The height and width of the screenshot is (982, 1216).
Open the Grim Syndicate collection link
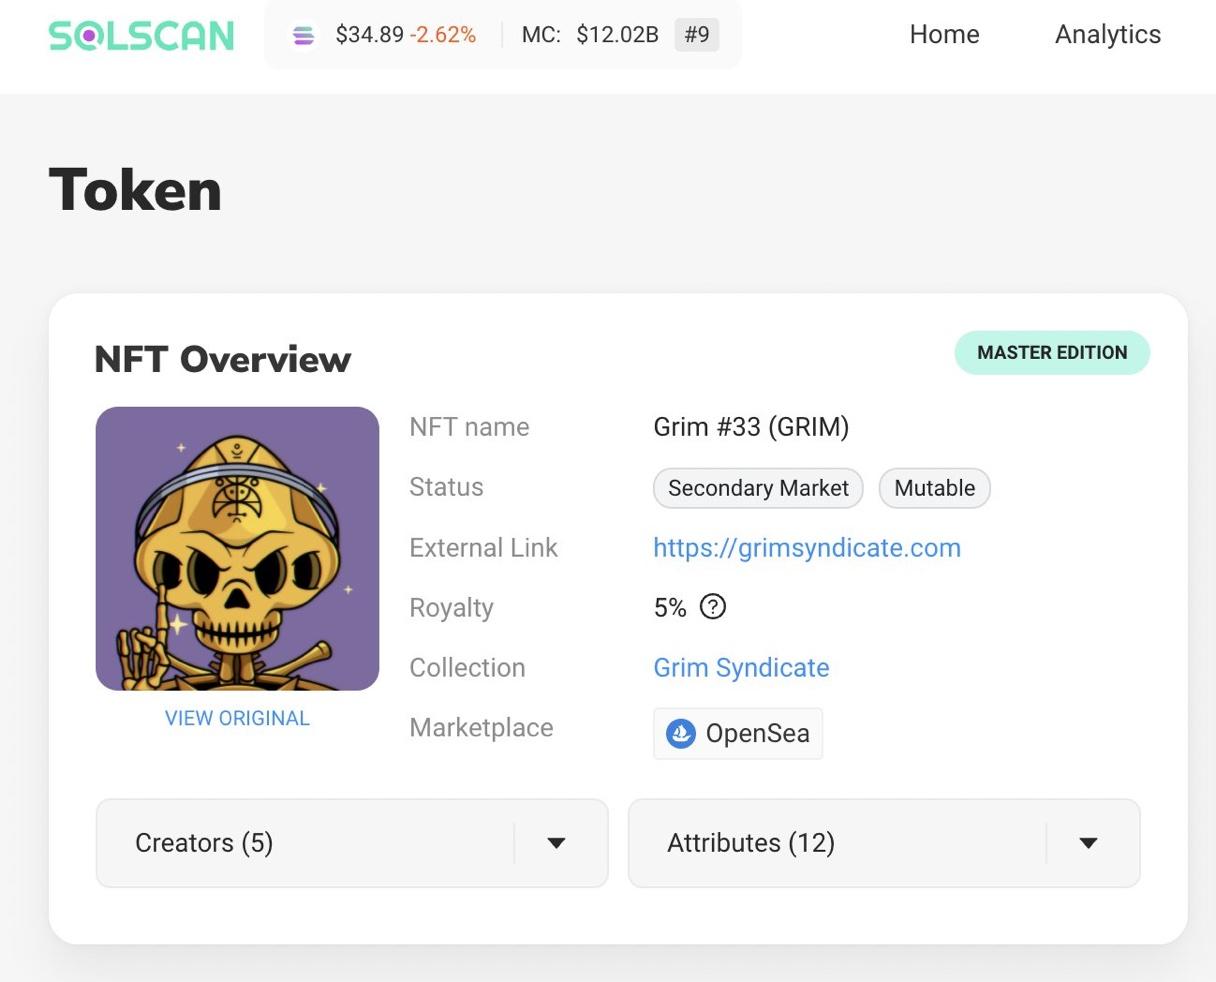pyautogui.click(x=741, y=668)
